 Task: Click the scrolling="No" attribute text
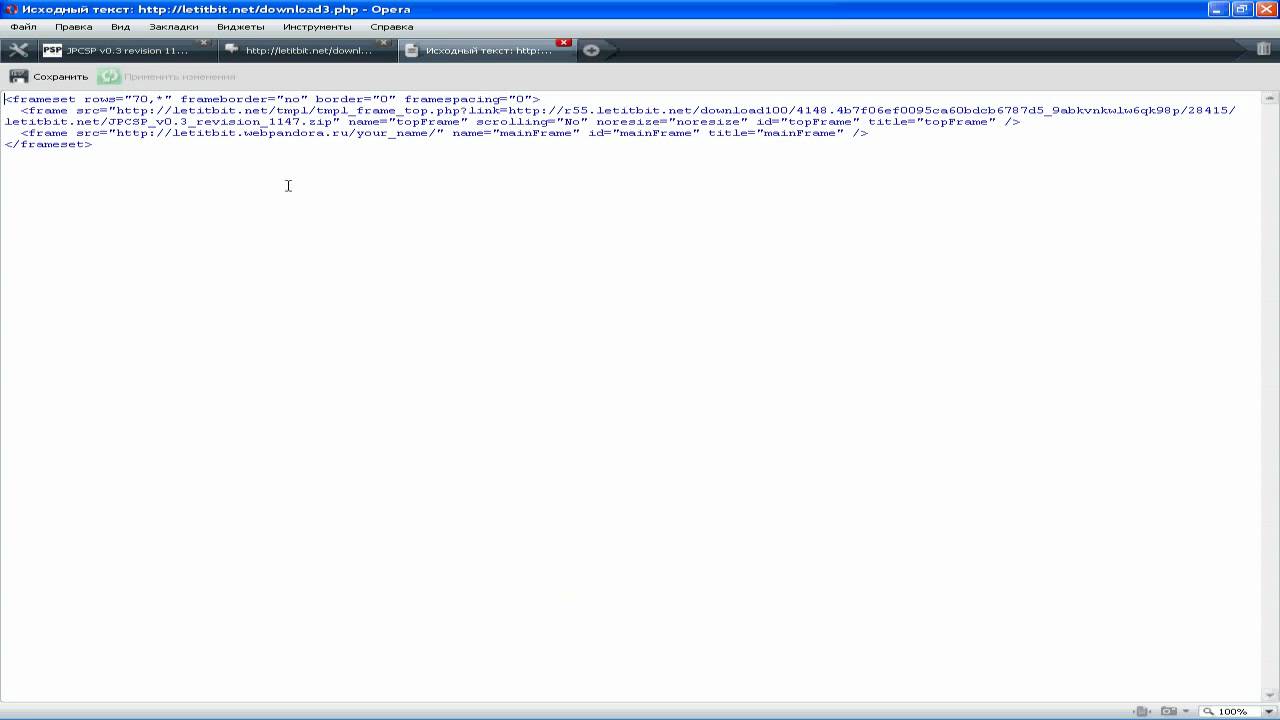tap(532, 122)
